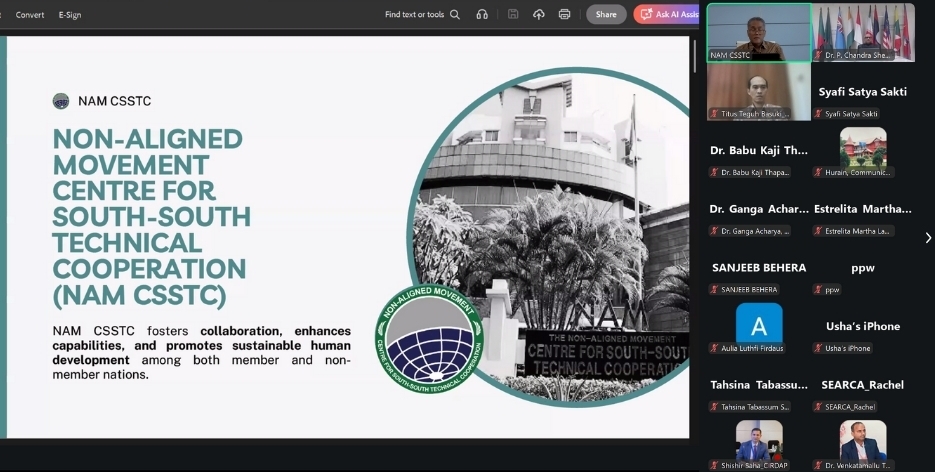Click the headphones read-aloud icon

[482, 14]
